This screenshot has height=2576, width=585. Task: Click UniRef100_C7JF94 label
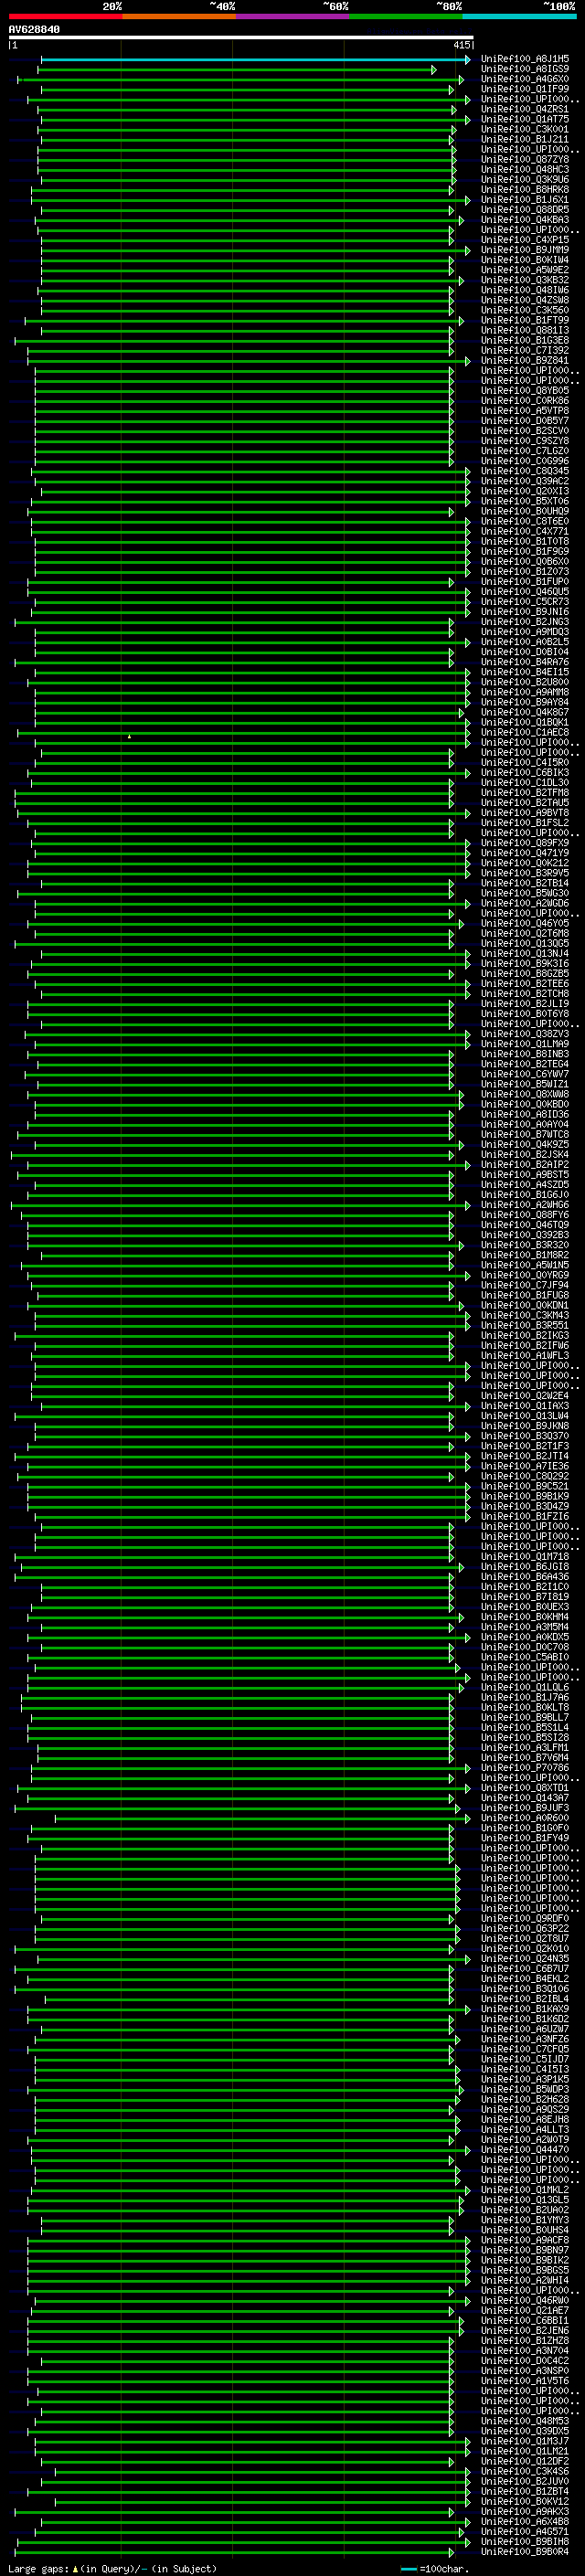click(x=525, y=1284)
